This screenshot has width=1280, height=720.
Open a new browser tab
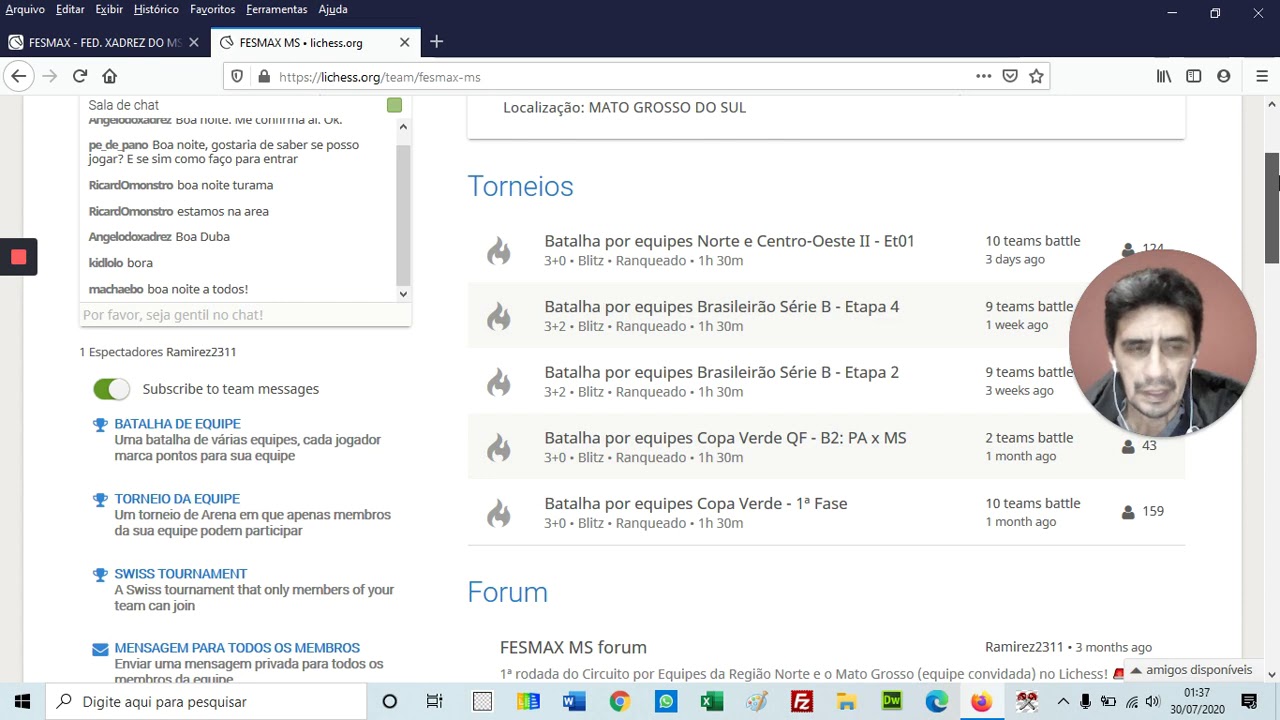point(436,42)
